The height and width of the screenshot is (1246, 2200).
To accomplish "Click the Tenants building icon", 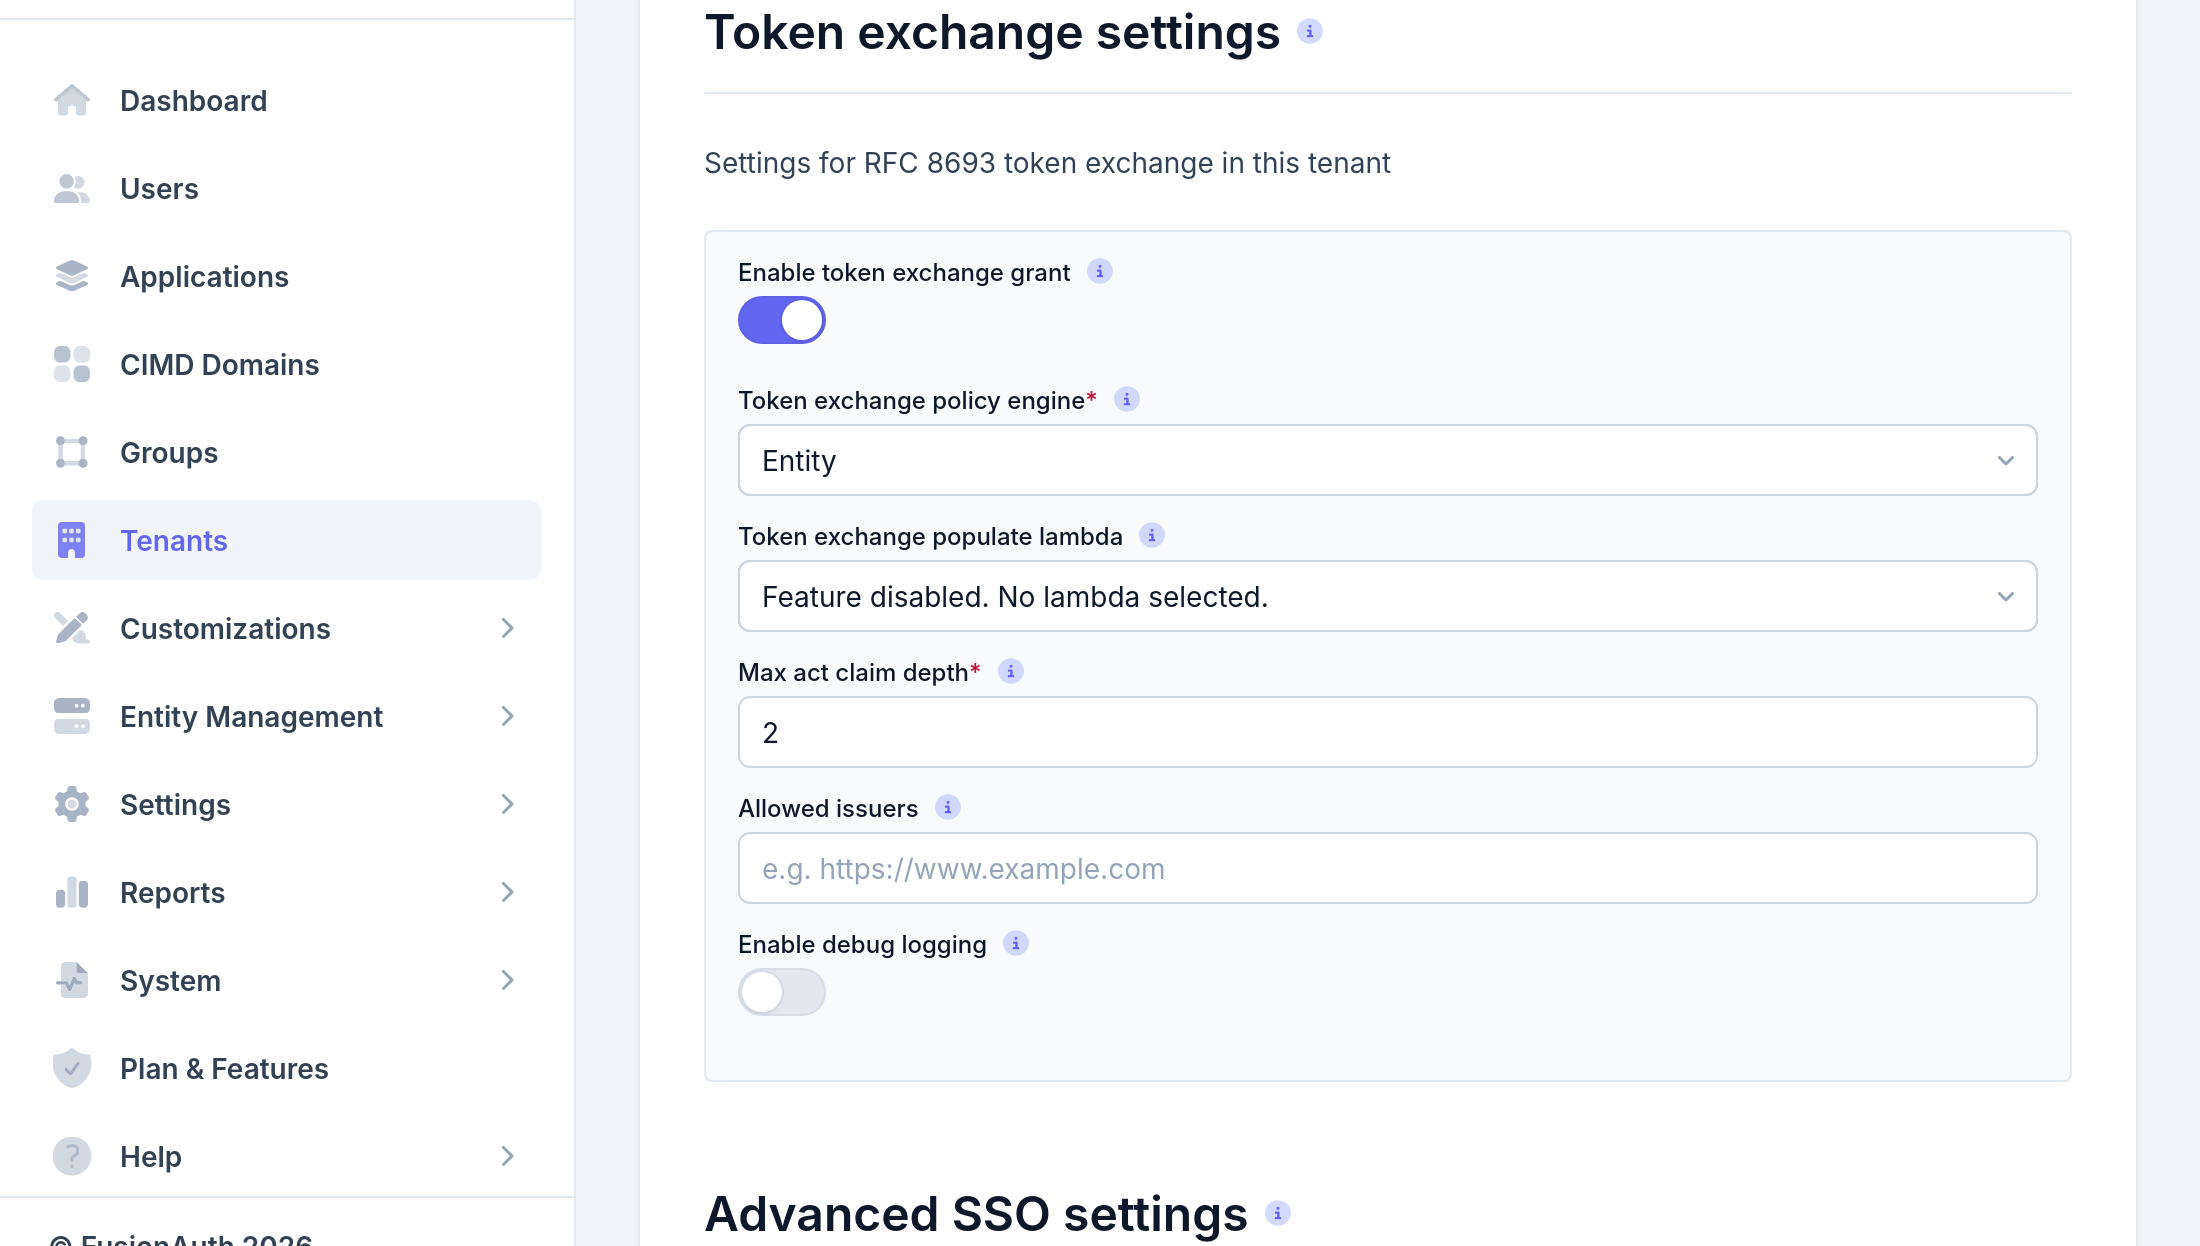I will click(x=72, y=541).
